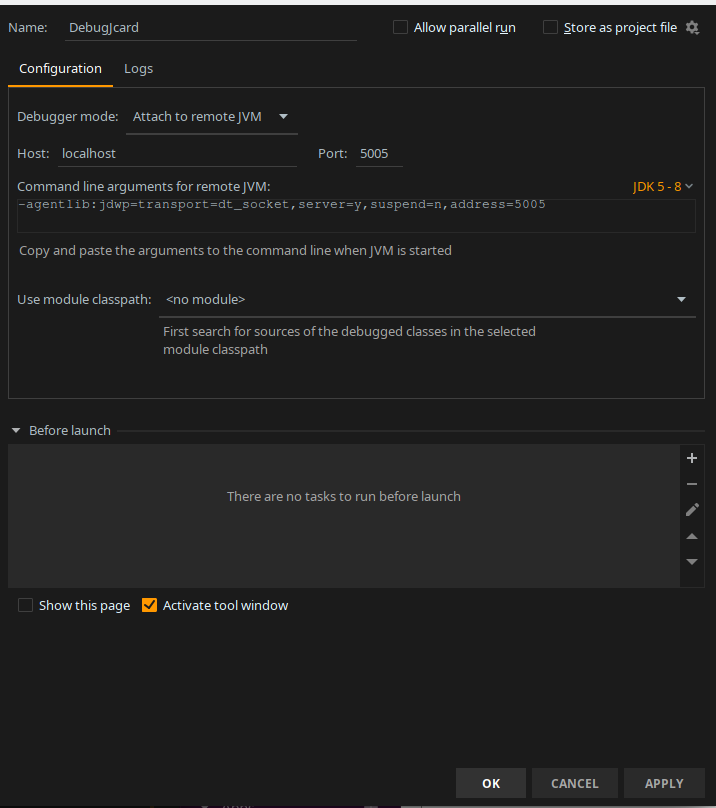Change the JDK 5-8 version selector
Viewport: 716px width, 808px height.
tap(659, 186)
